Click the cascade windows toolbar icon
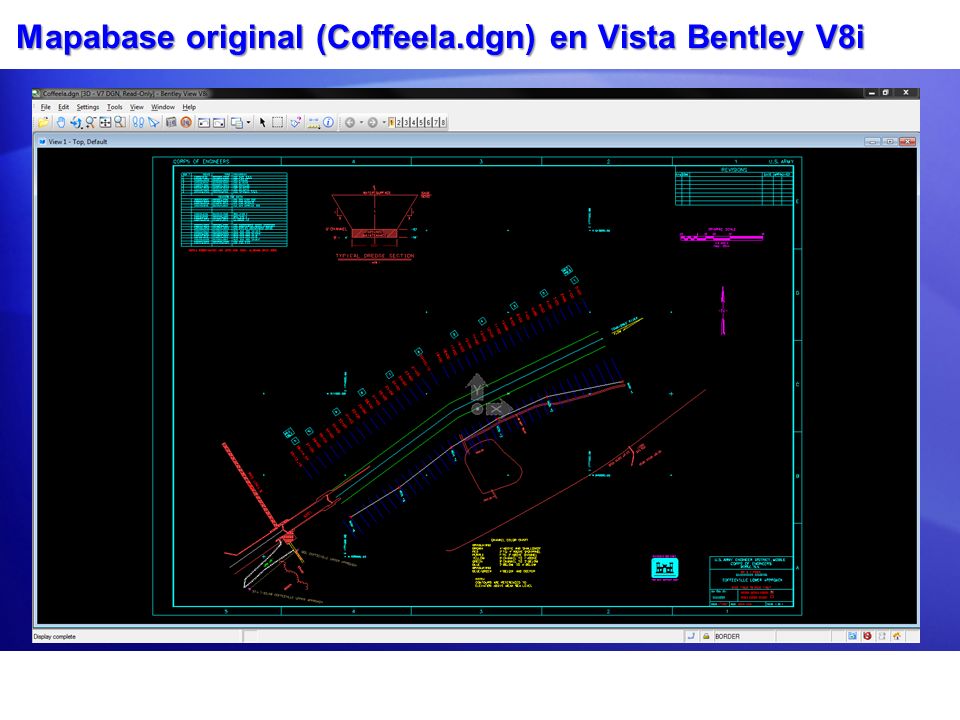Screen dimensions: 960x720 [237, 122]
